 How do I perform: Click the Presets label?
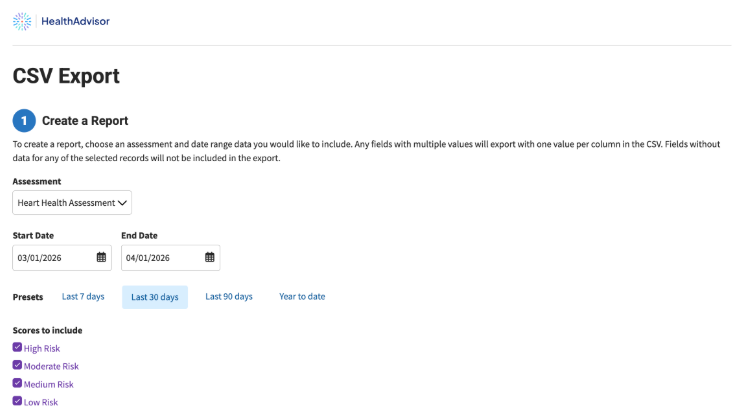(x=28, y=297)
